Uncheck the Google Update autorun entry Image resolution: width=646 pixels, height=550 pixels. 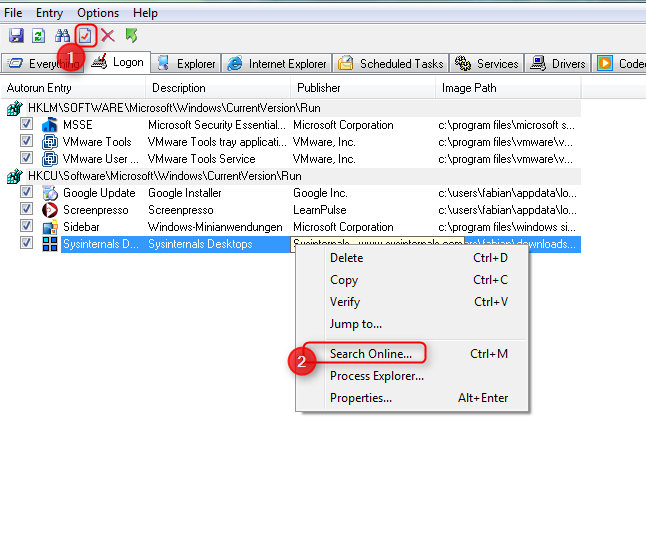click(26, 192)
